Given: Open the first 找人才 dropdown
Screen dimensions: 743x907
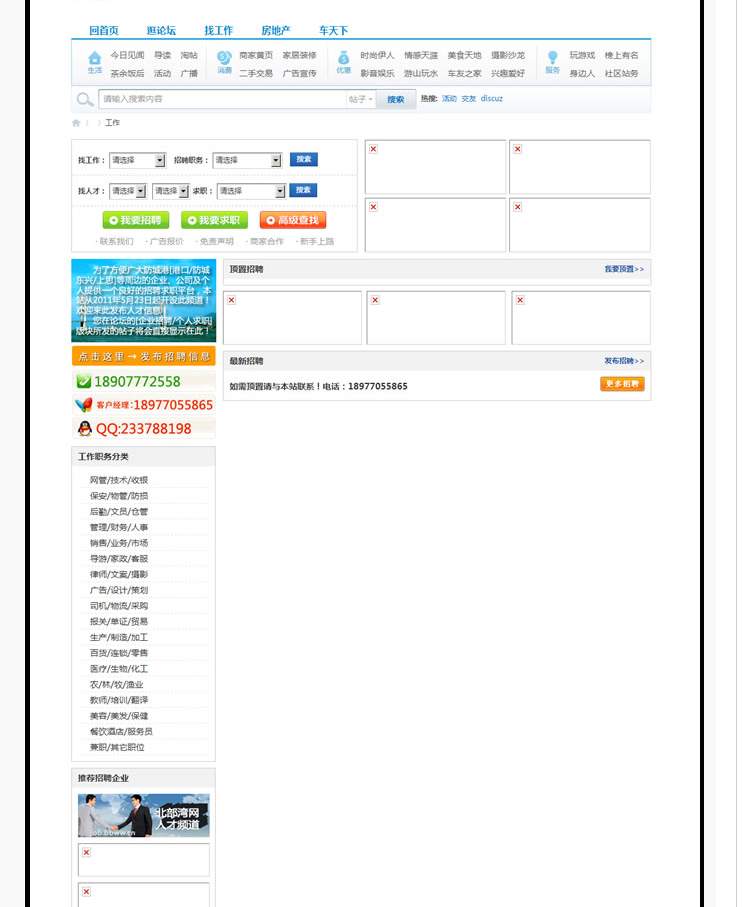Looking at the screenshot, I should tap(127, 191).
